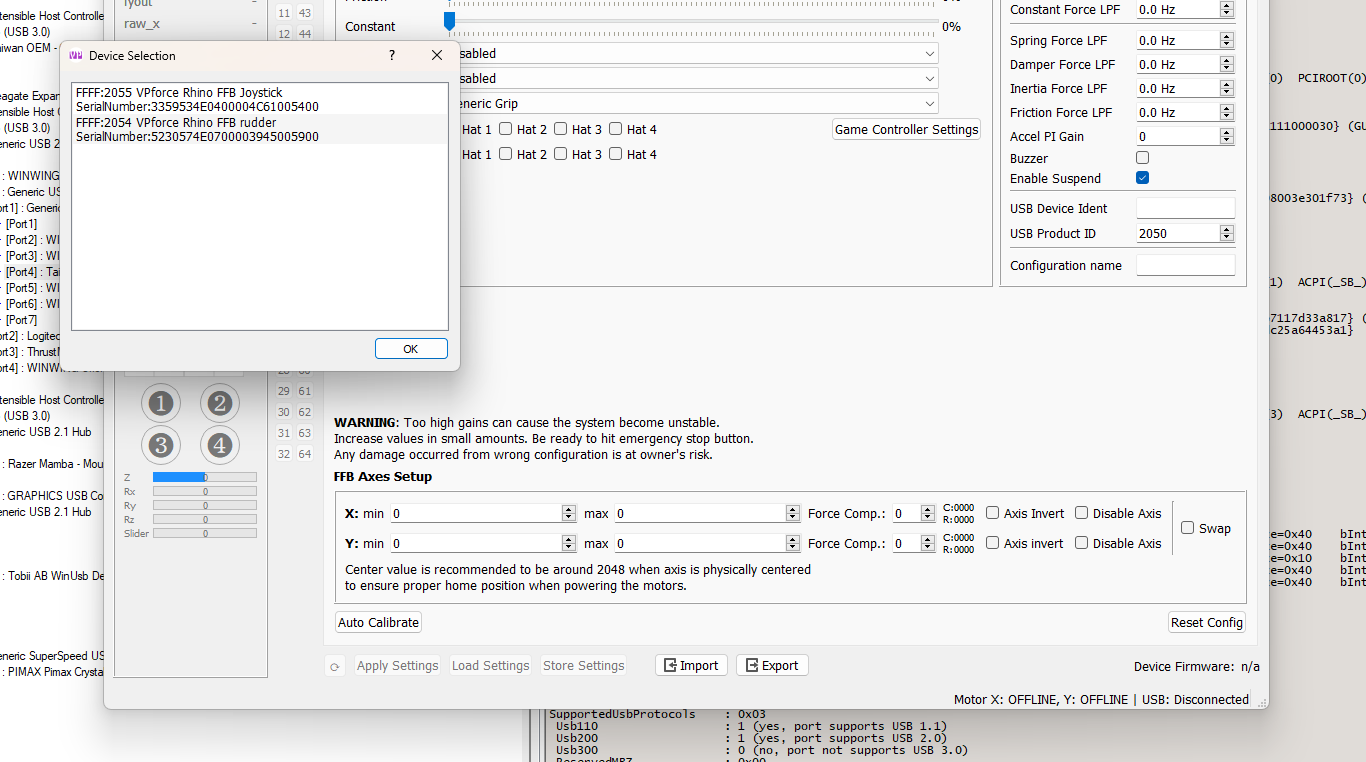Select the VPforce Rhino FFB Joystick device

click(x=260, y=99)
